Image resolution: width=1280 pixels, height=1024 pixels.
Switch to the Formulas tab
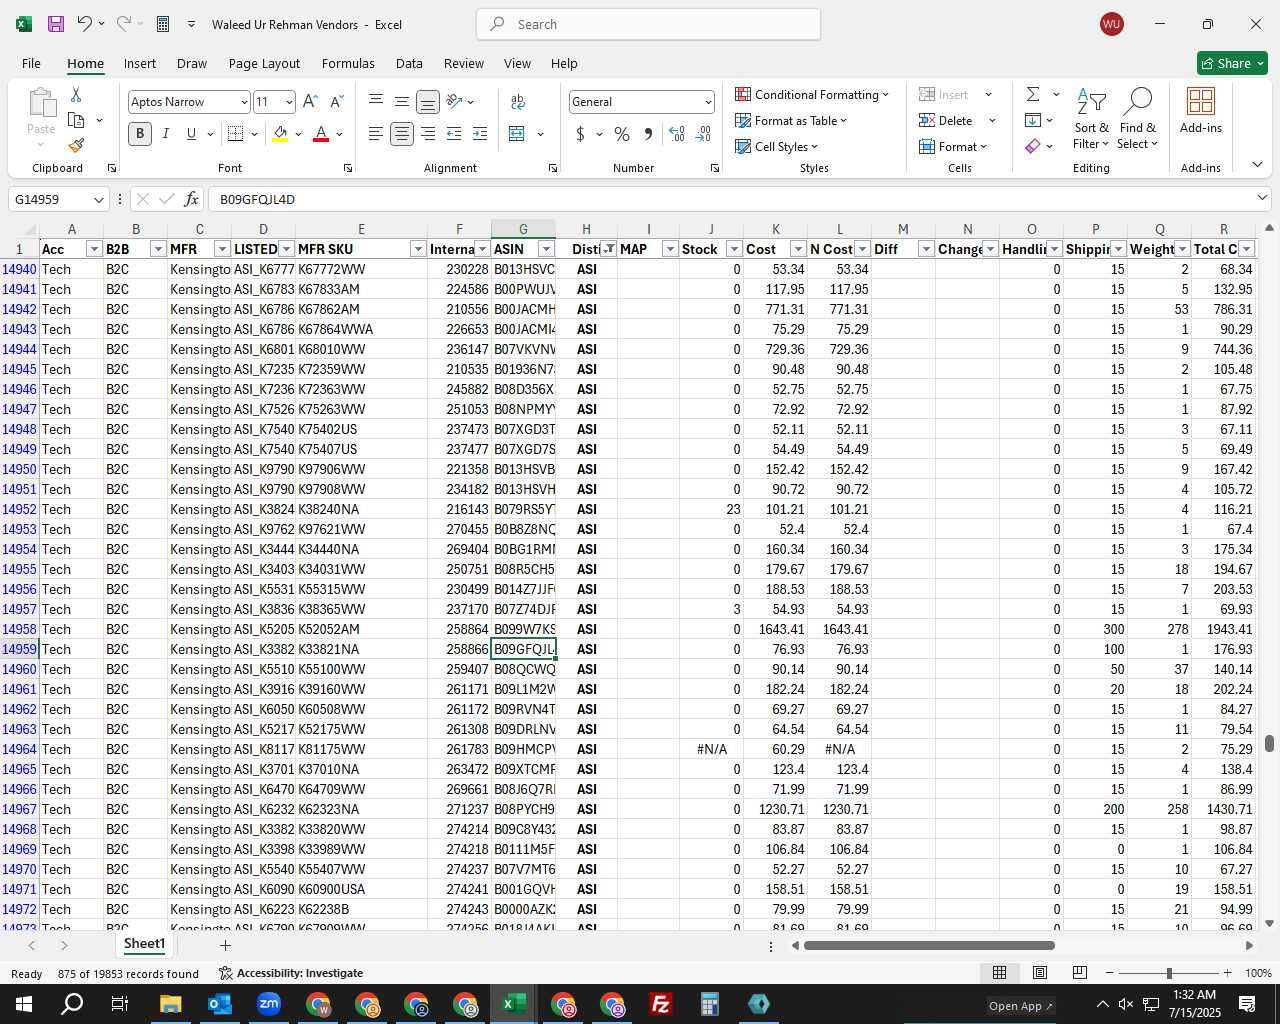(x=348, y=63)
